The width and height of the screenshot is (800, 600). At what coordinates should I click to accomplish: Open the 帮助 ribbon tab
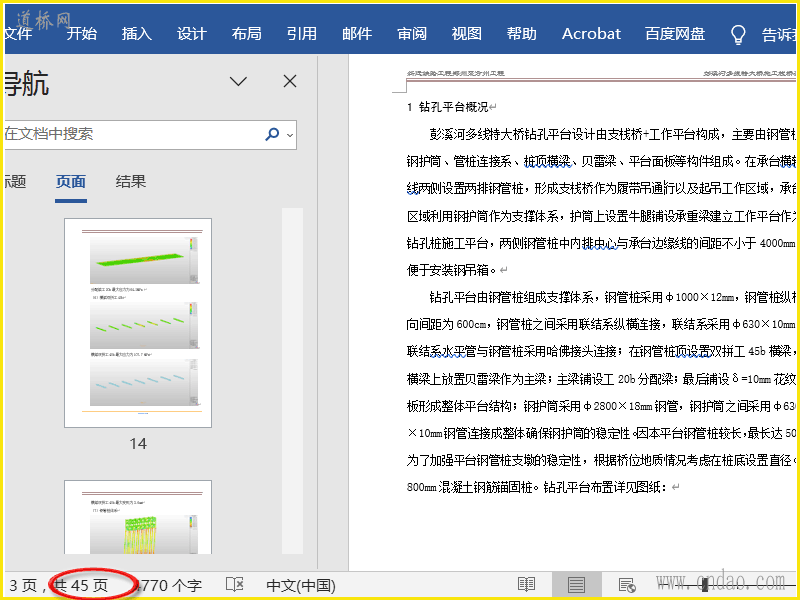(521, 34)
